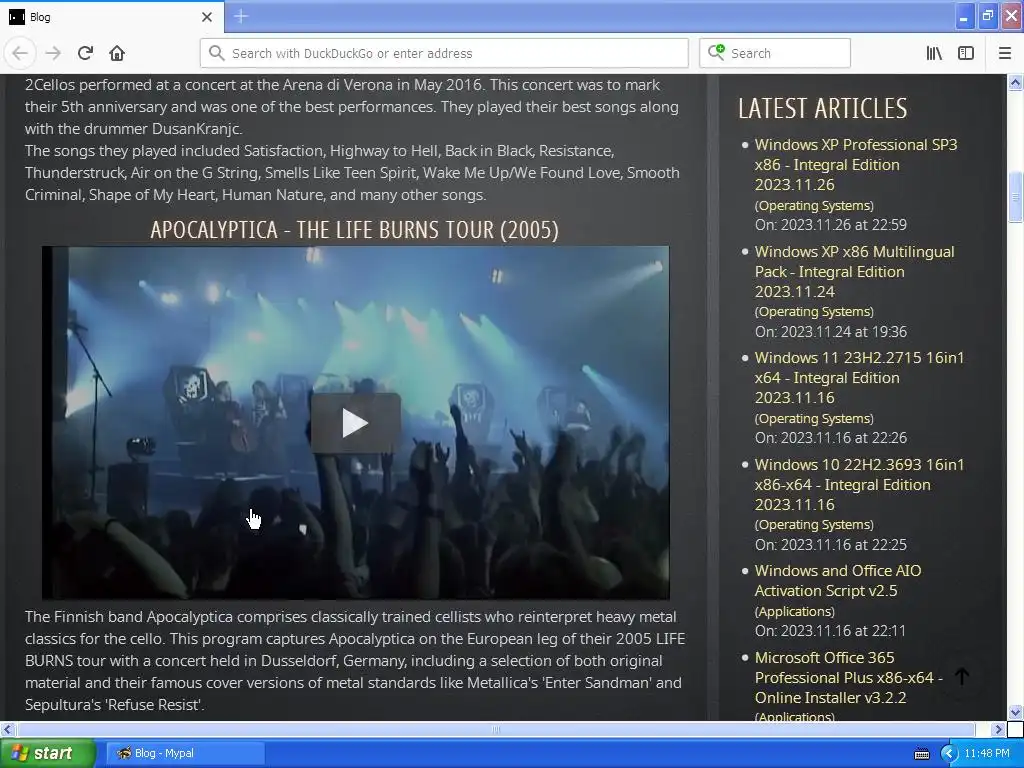Image resolution: width=1024 pixels, height=768 pixels.
Task: Click the 11:48 PM system clock
Action: coord(987,754)
